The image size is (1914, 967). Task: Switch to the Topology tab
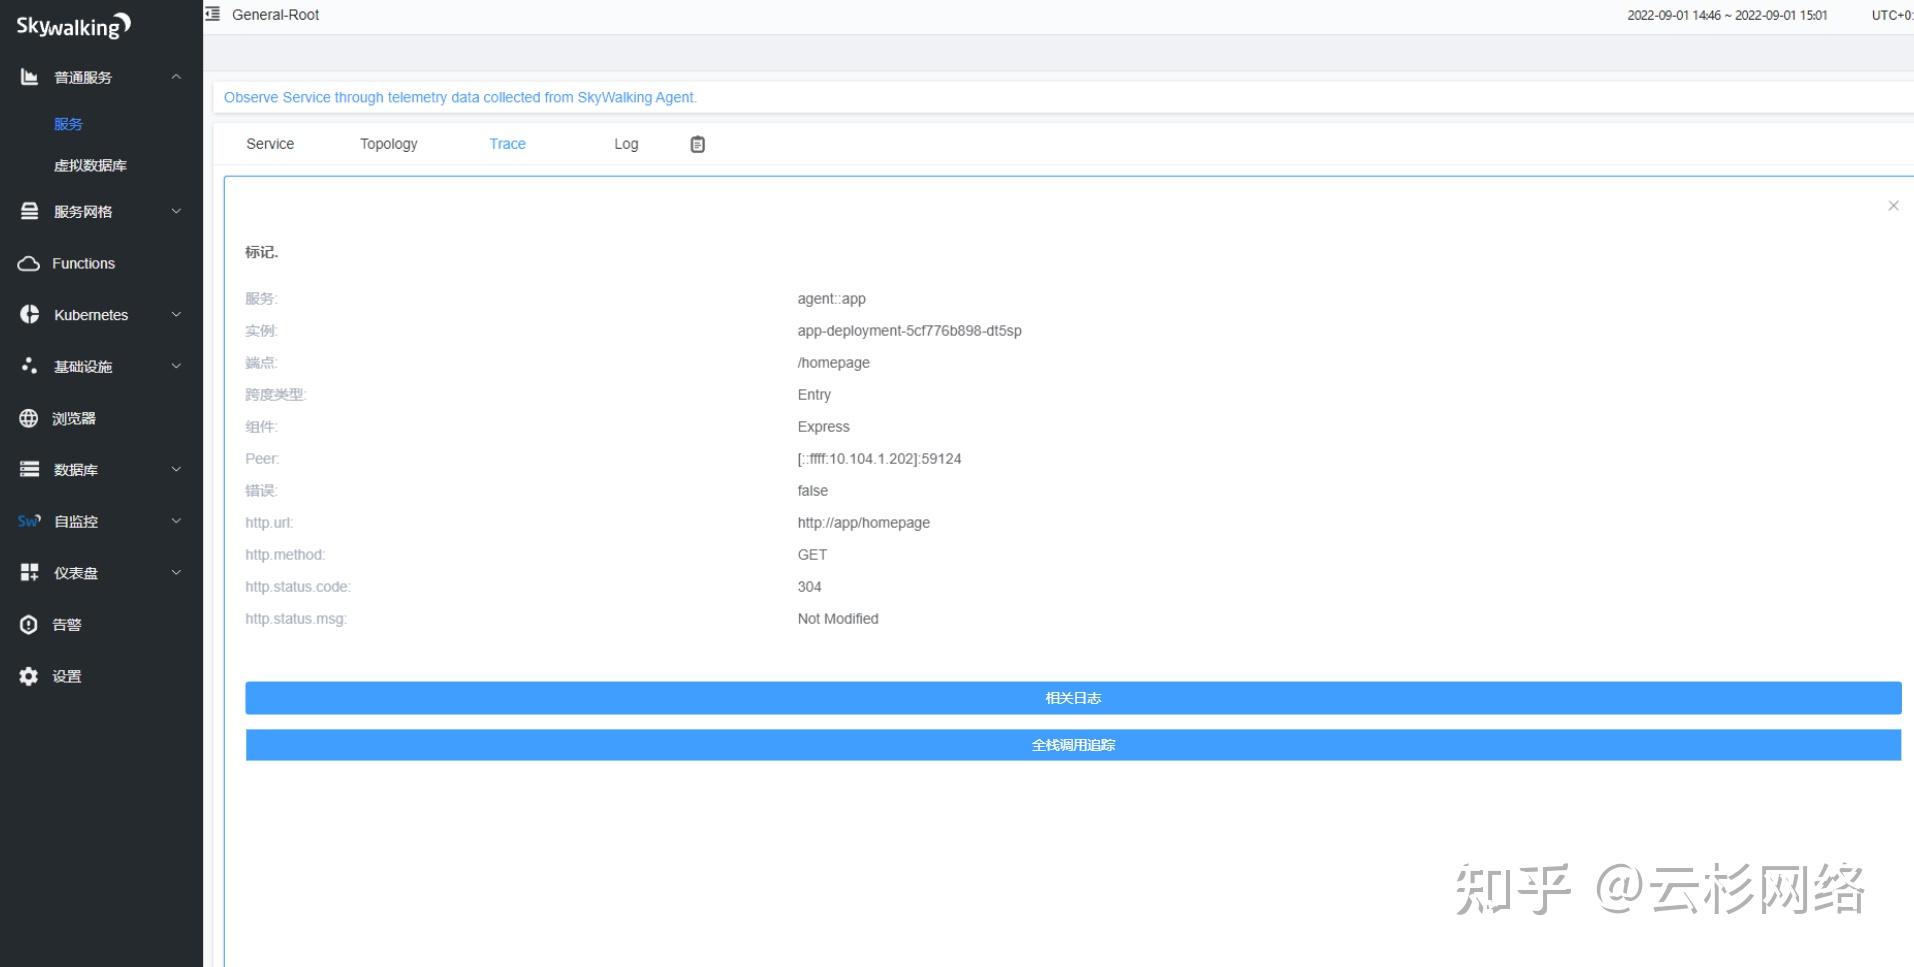(388, 144)
